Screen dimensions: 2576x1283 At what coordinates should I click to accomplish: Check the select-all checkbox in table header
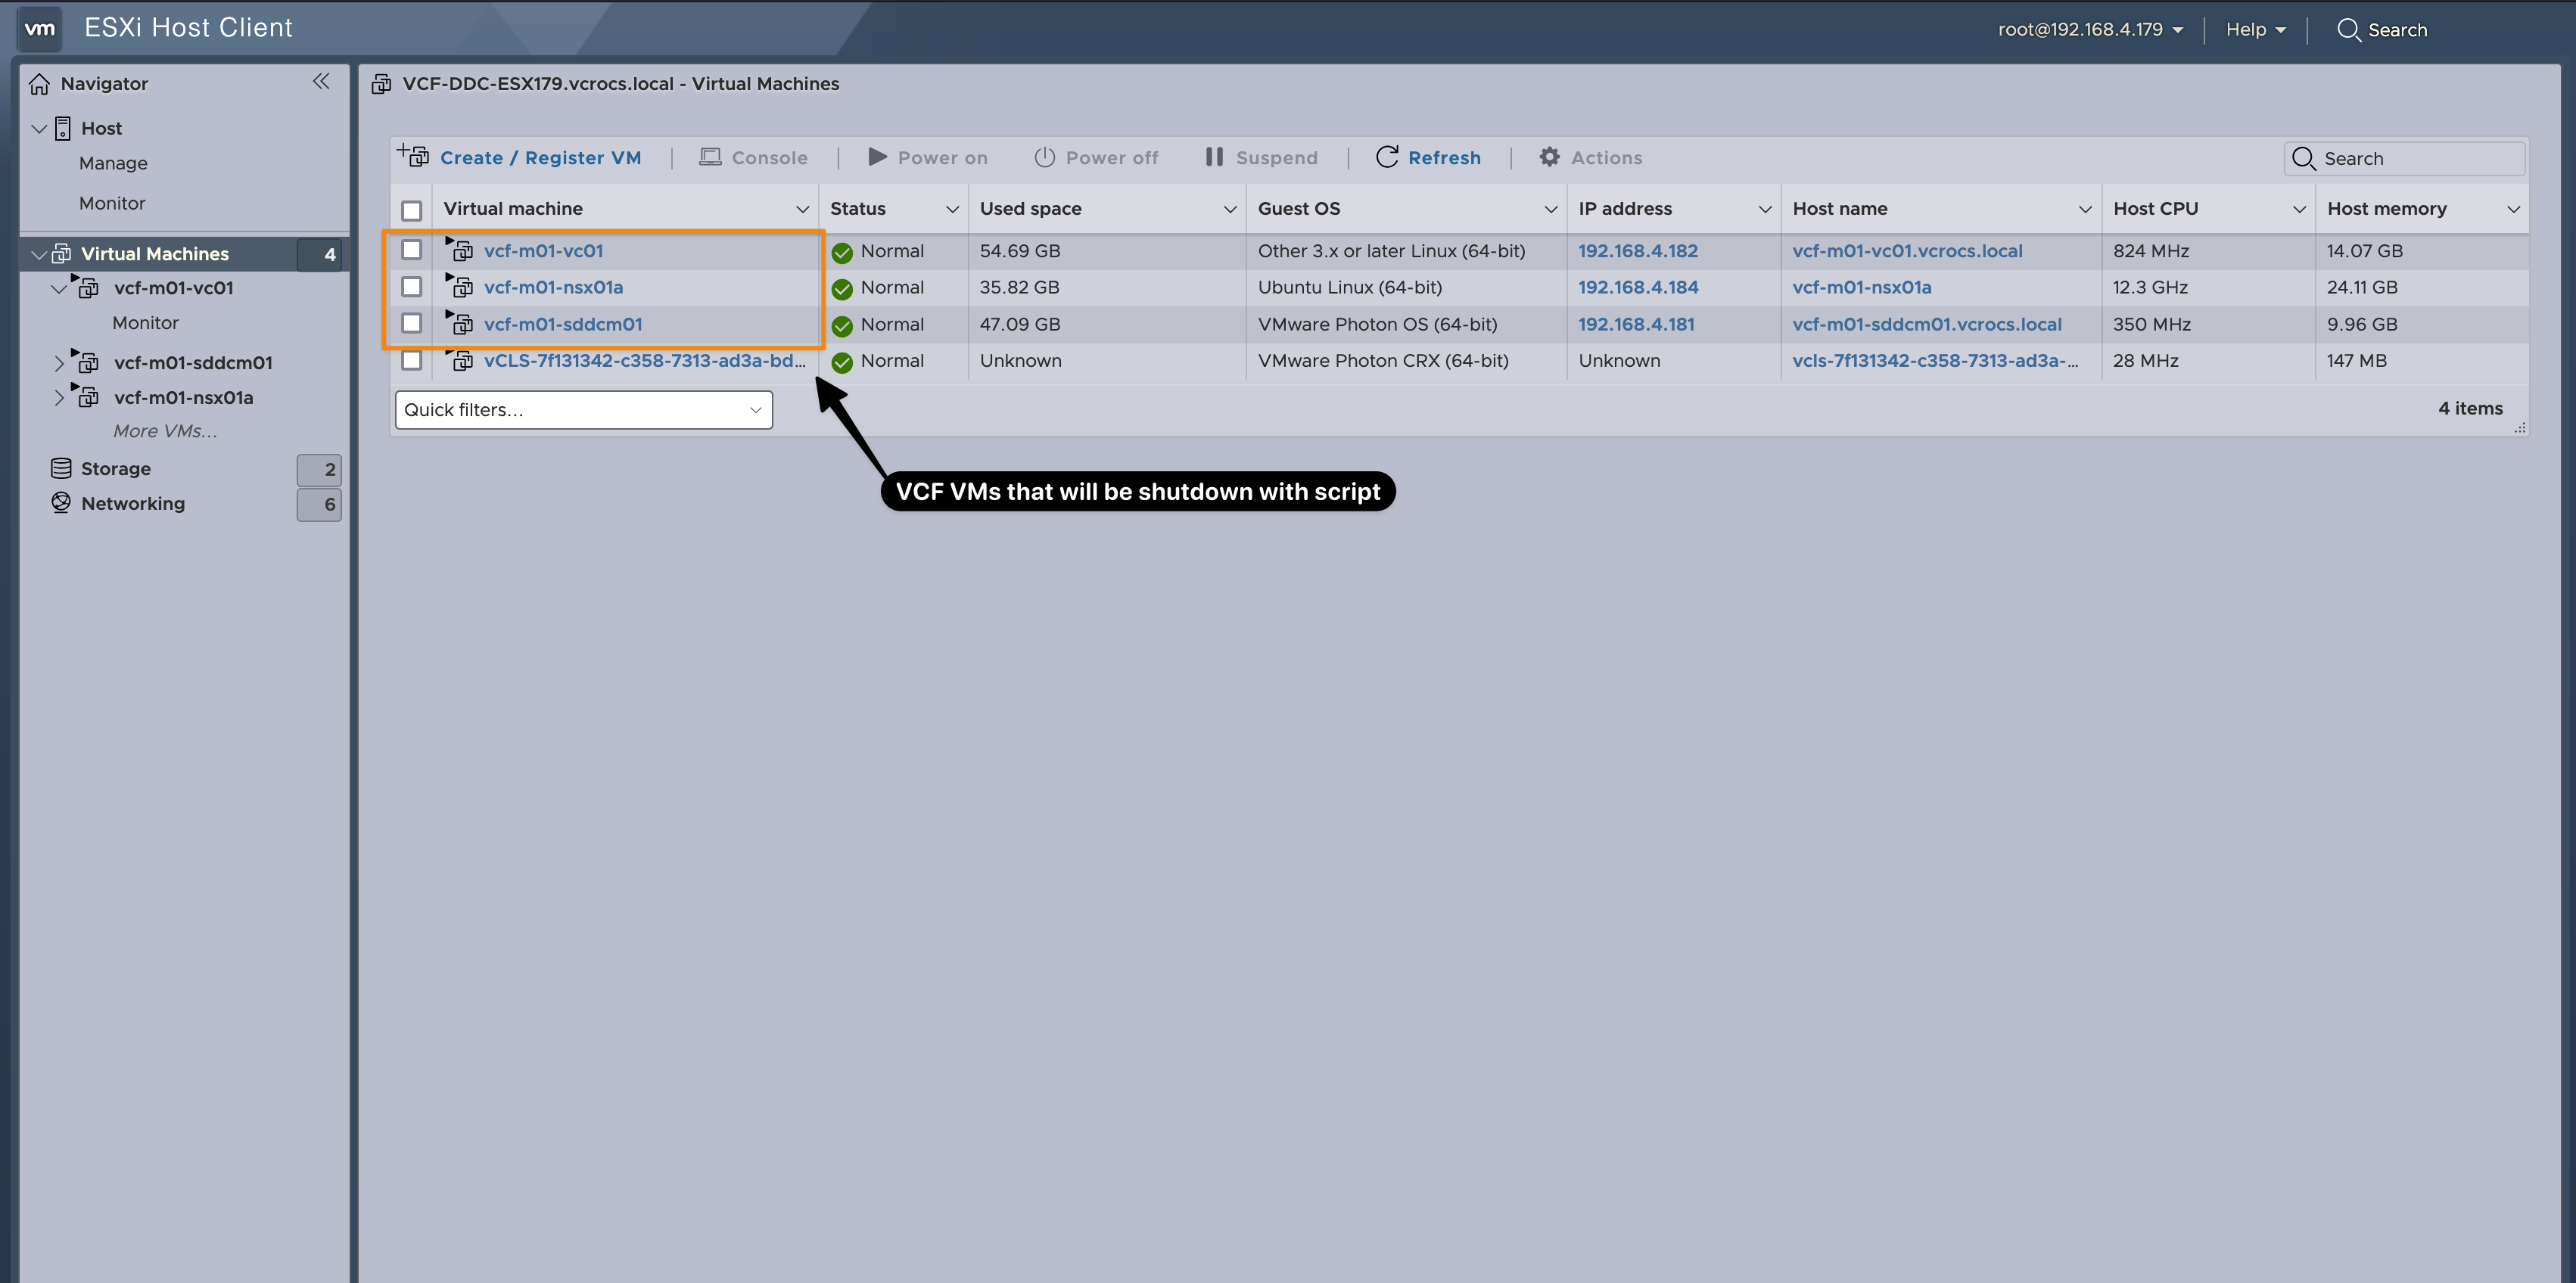coord(411,210)
